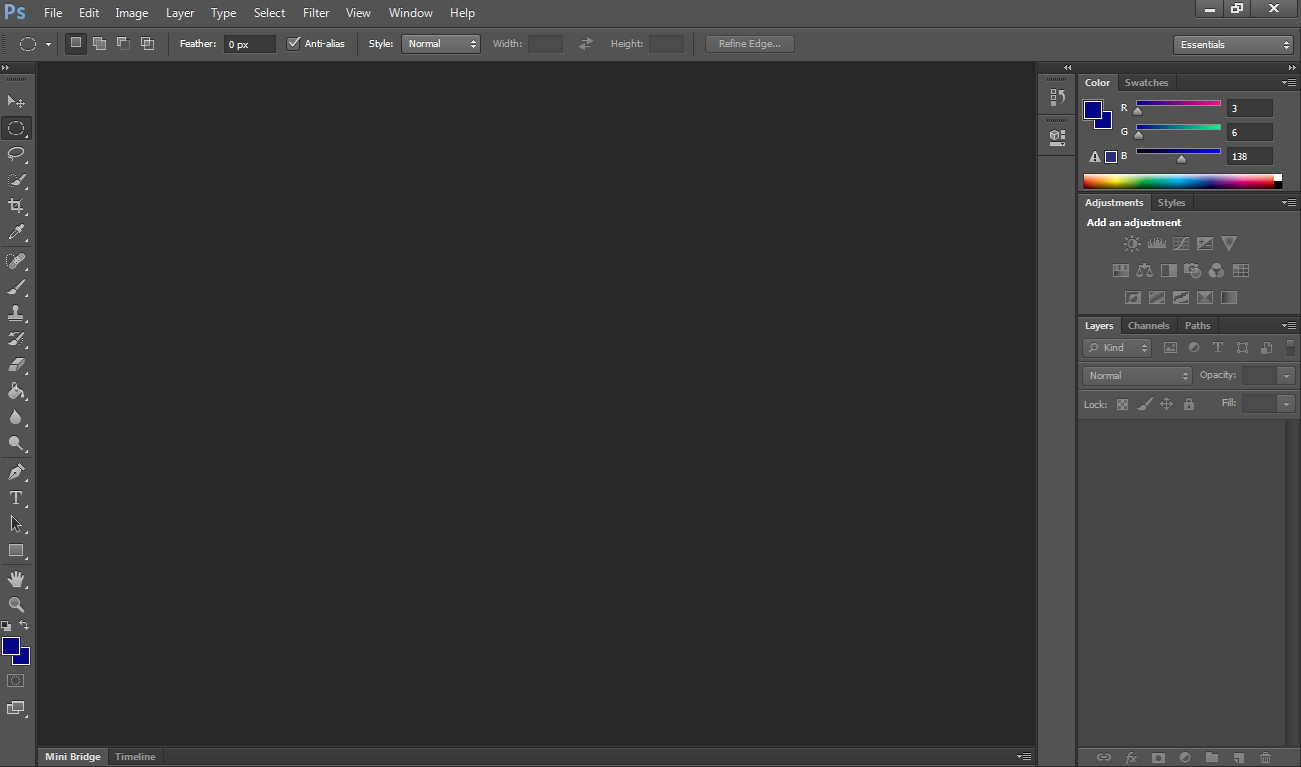
Task: Open the Essentials workspace switcher
Action: coord(1233,44)
